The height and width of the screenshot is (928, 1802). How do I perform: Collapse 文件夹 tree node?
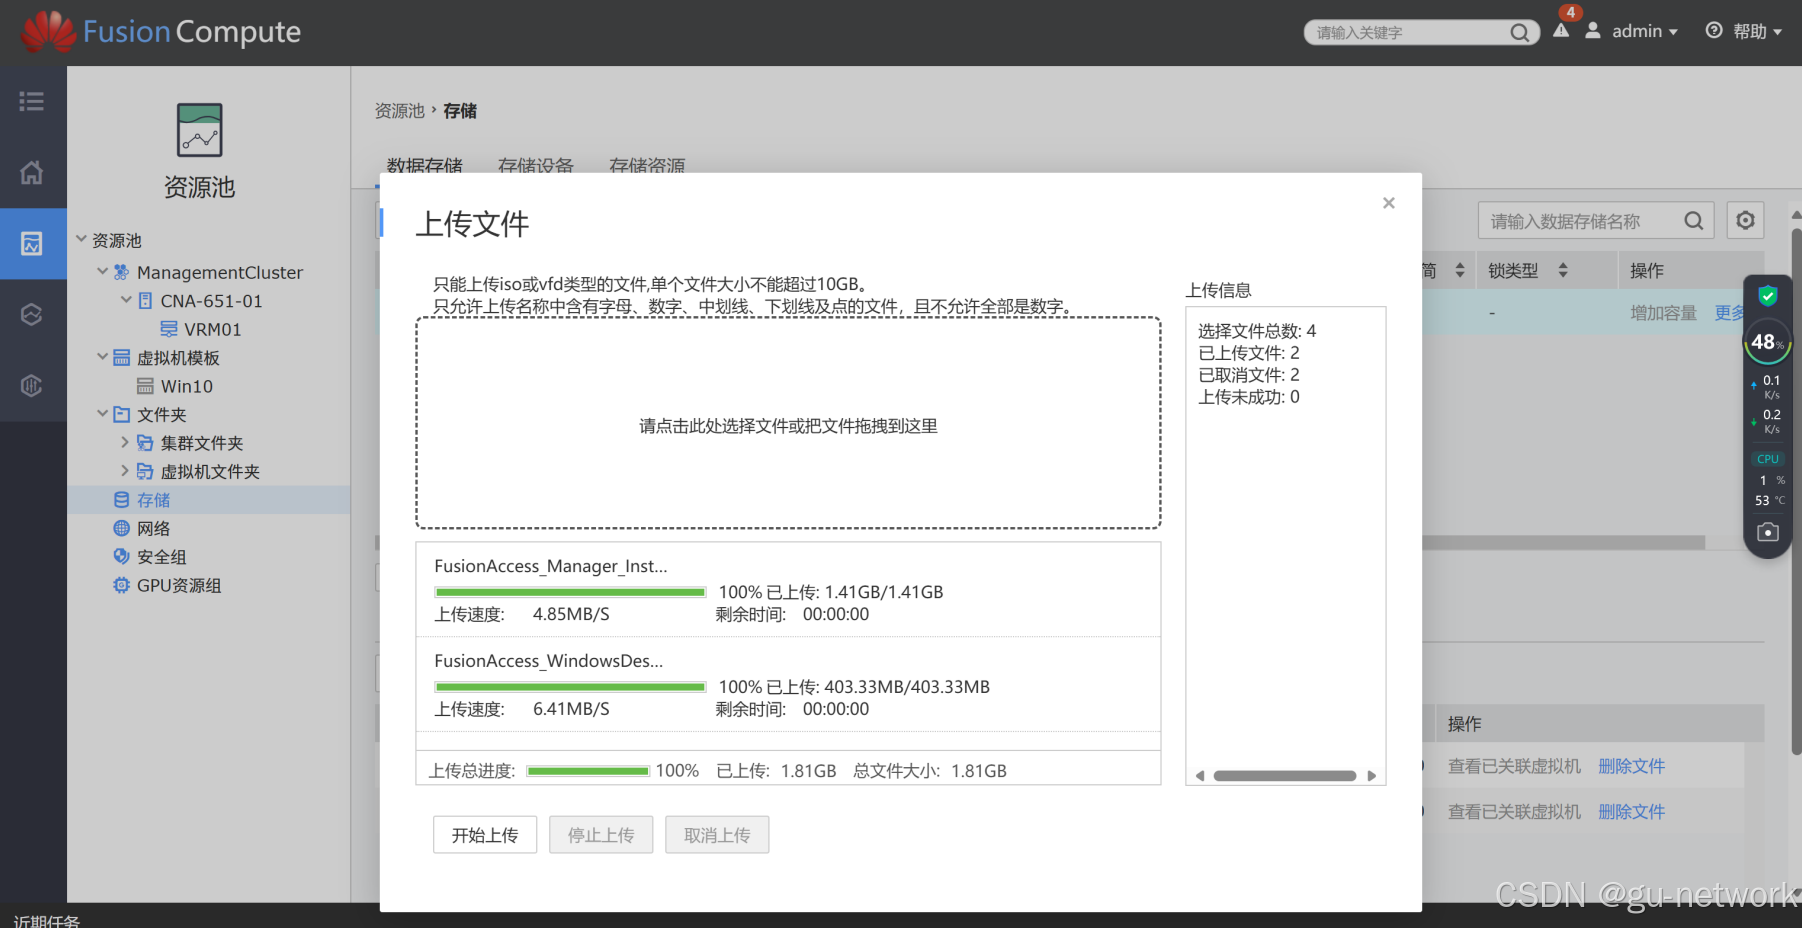(x=102, y=413)
